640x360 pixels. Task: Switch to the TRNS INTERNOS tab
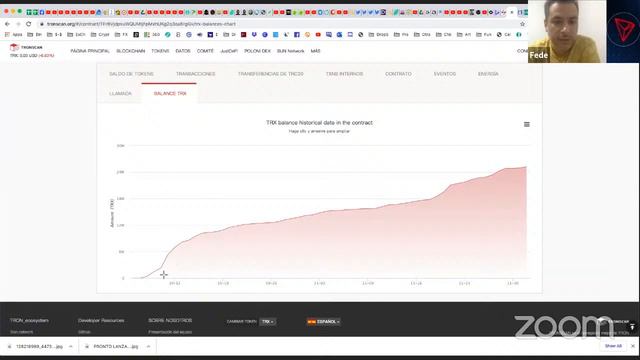[344, 74]
